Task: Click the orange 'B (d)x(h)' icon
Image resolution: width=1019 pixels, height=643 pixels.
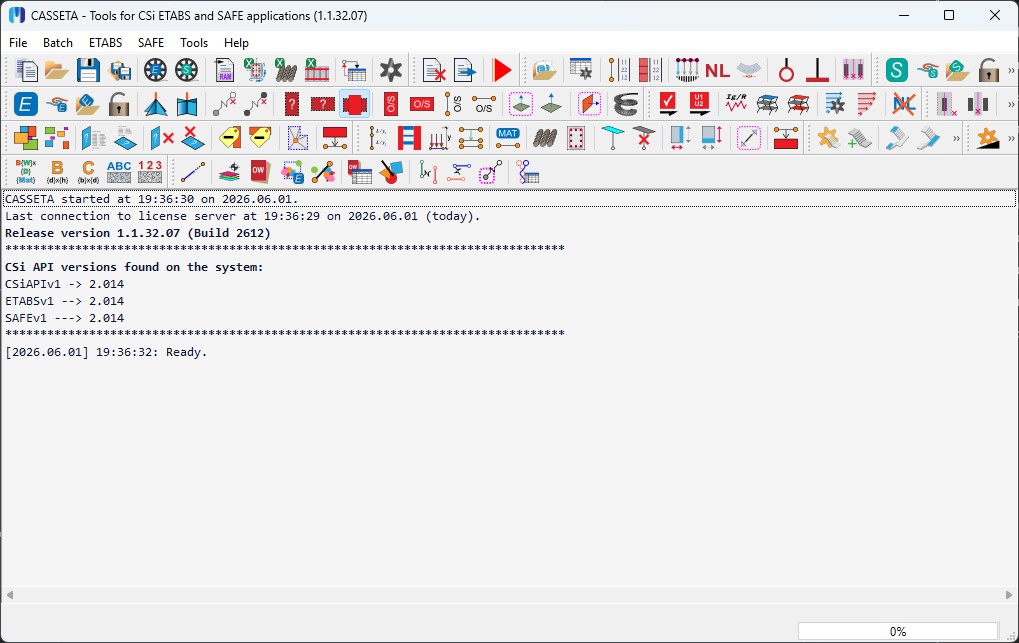Action: (57, 172)
